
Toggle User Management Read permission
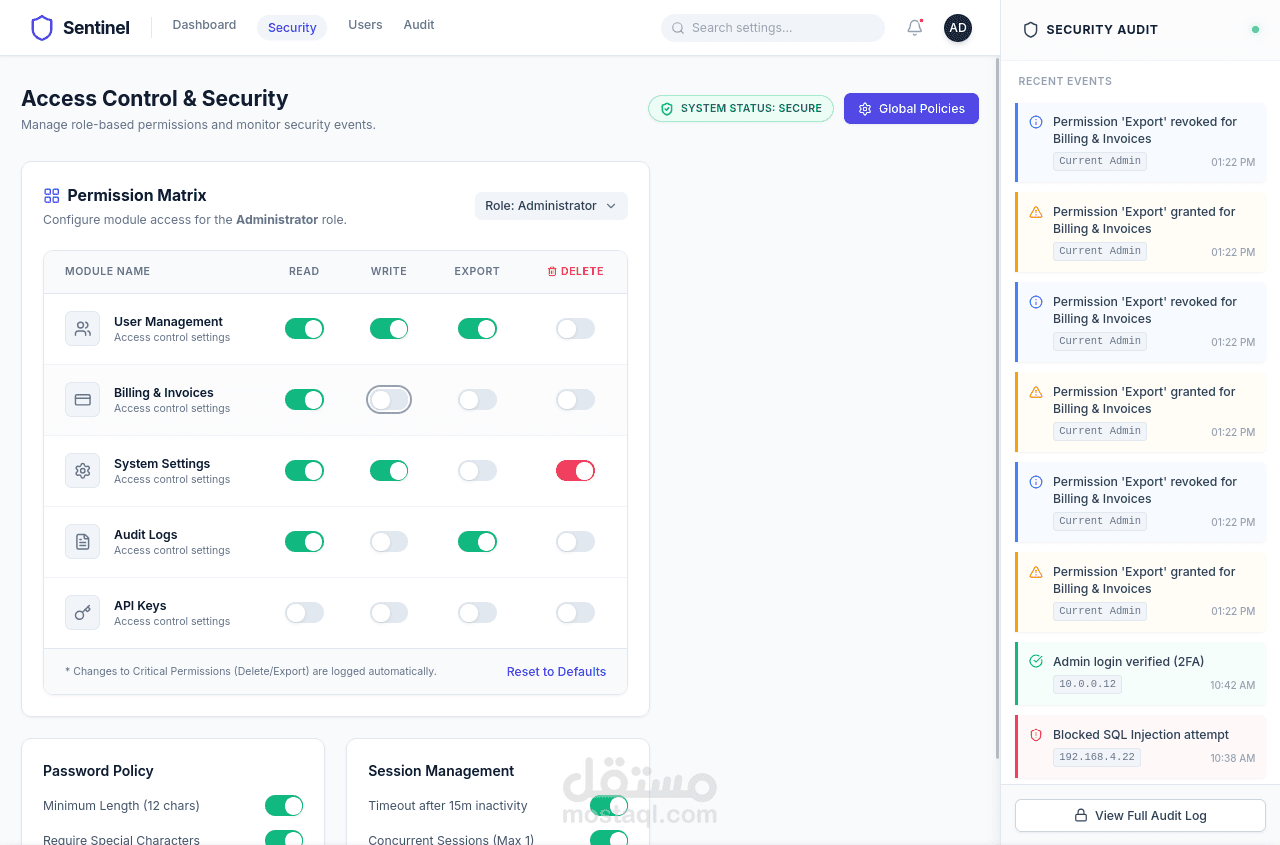tap(304, 329)
